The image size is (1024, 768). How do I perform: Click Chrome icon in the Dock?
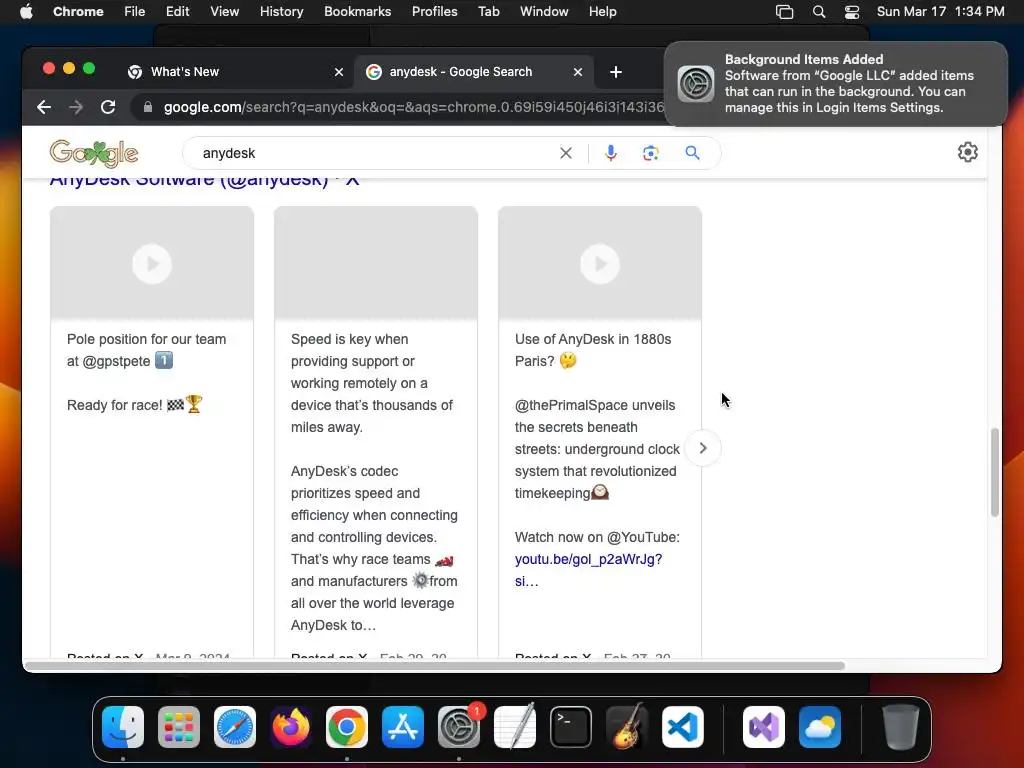(x=347, y=727)
